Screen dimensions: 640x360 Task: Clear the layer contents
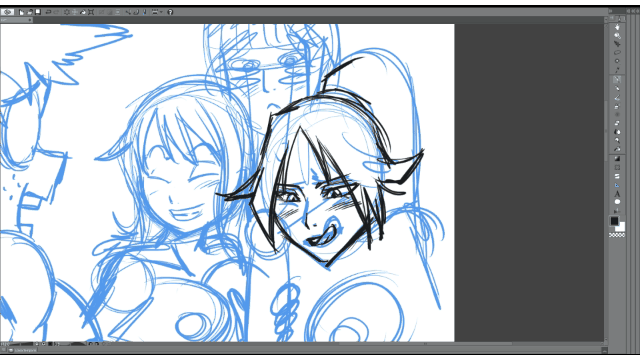67,12
